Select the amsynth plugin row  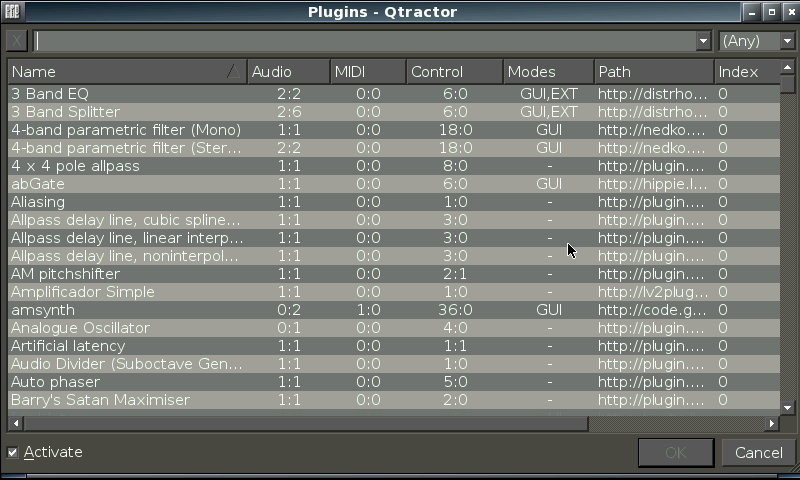[393, 310]
